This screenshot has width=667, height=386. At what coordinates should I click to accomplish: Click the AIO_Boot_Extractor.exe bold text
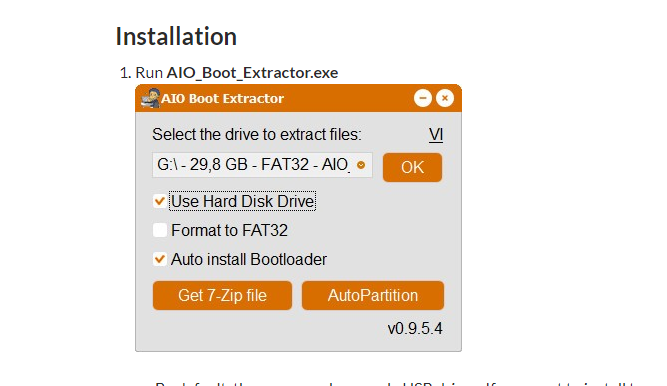252,73
